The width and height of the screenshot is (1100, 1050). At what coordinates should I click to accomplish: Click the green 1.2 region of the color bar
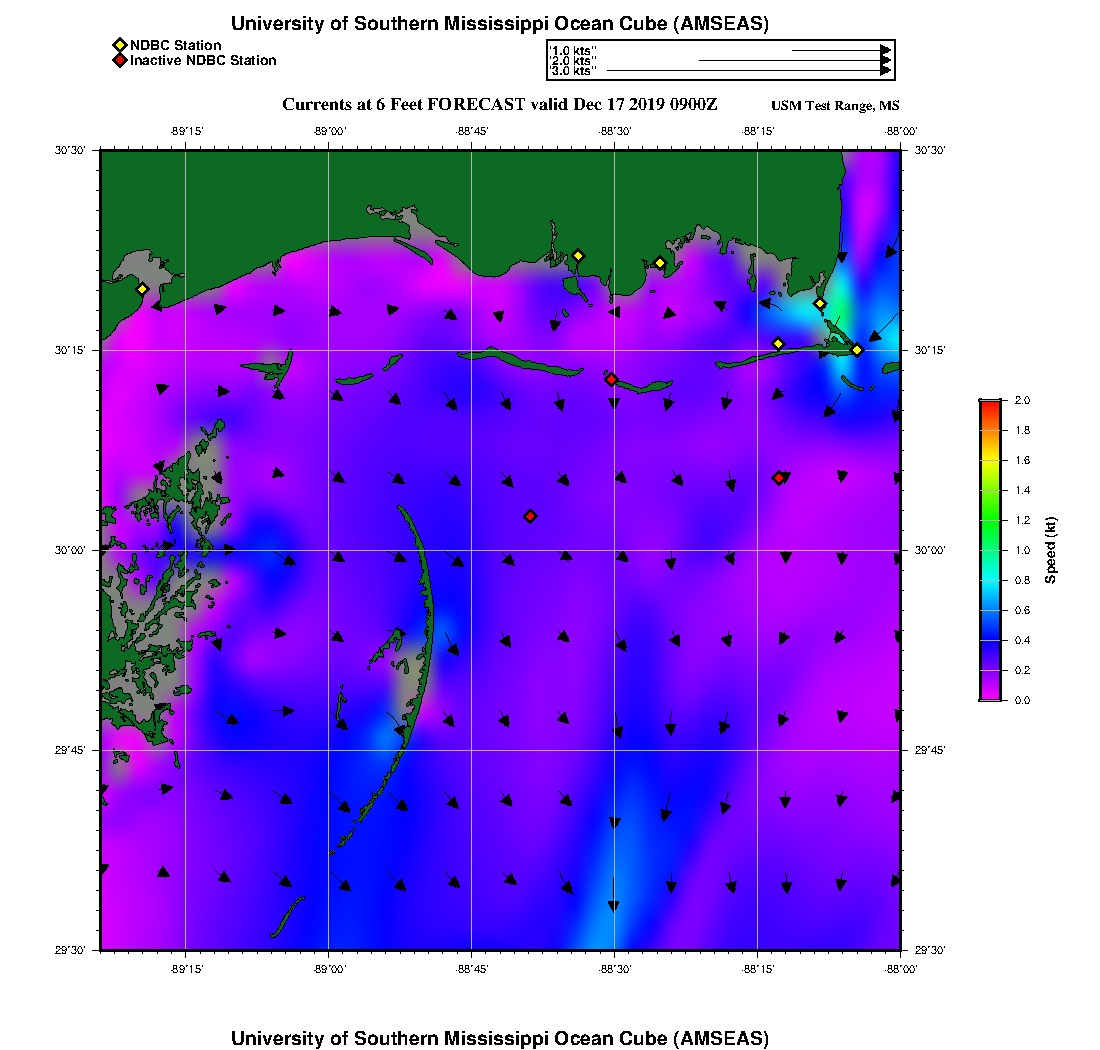click(x=990, y=520)
